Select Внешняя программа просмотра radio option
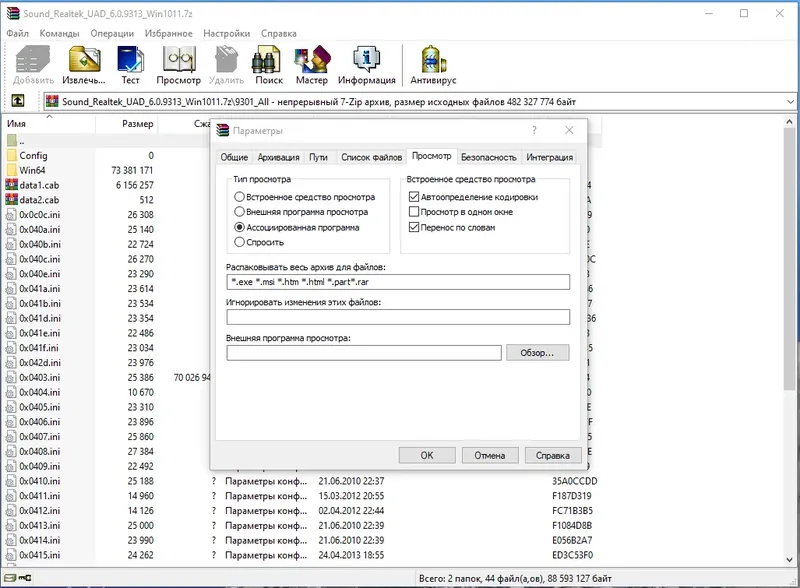 click(x=239, y=211)
